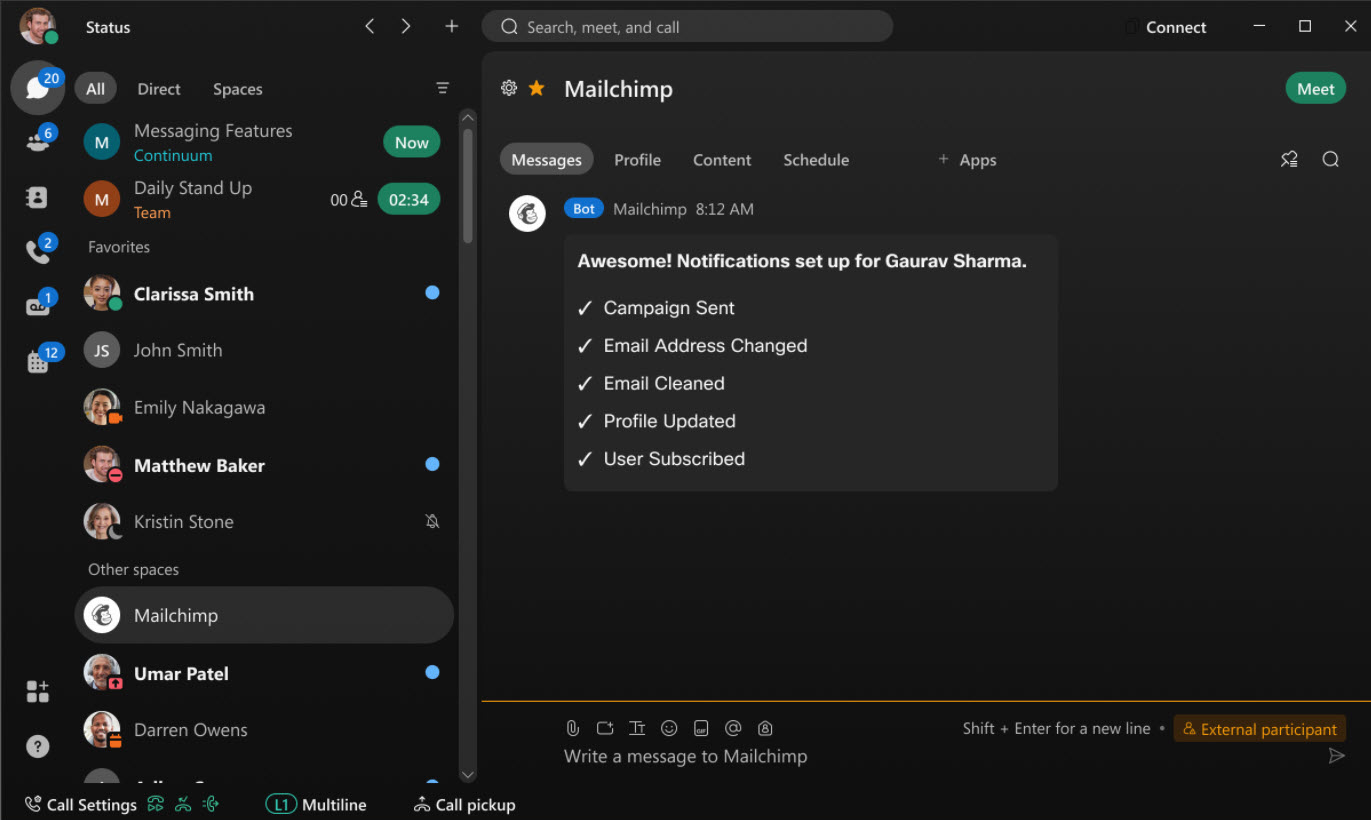Click the space list scrollbar down arrow
Screen dimensions: 1371x820
pyautogui.click(x=467, y=775)
